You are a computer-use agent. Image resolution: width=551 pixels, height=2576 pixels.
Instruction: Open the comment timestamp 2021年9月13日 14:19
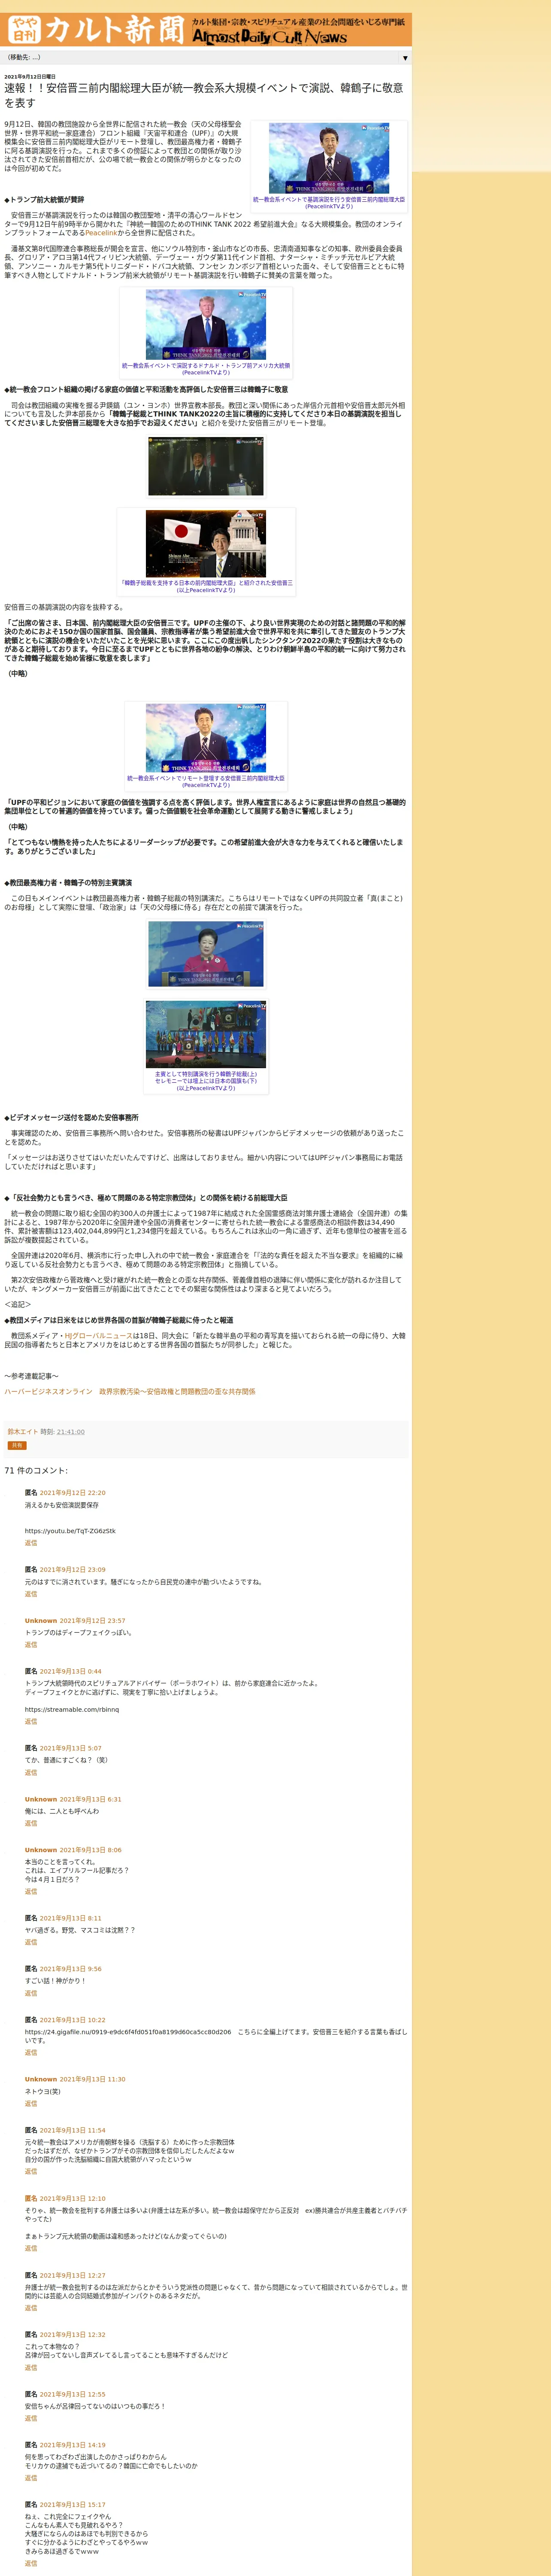[x=72, y=2445]
